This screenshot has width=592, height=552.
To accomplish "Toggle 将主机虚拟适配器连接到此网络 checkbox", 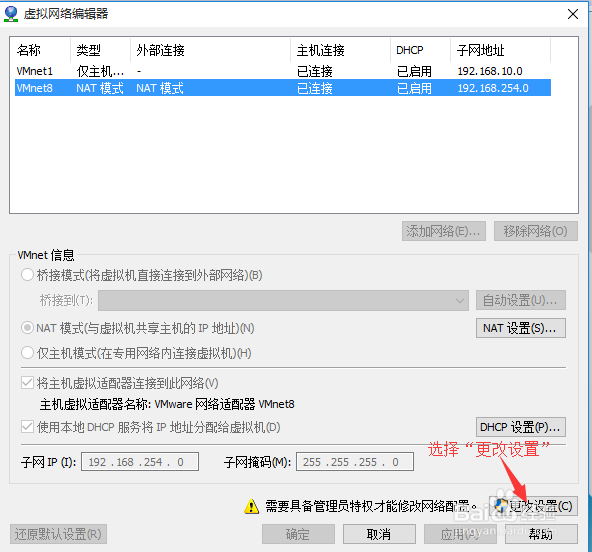I will pos(27,383).
